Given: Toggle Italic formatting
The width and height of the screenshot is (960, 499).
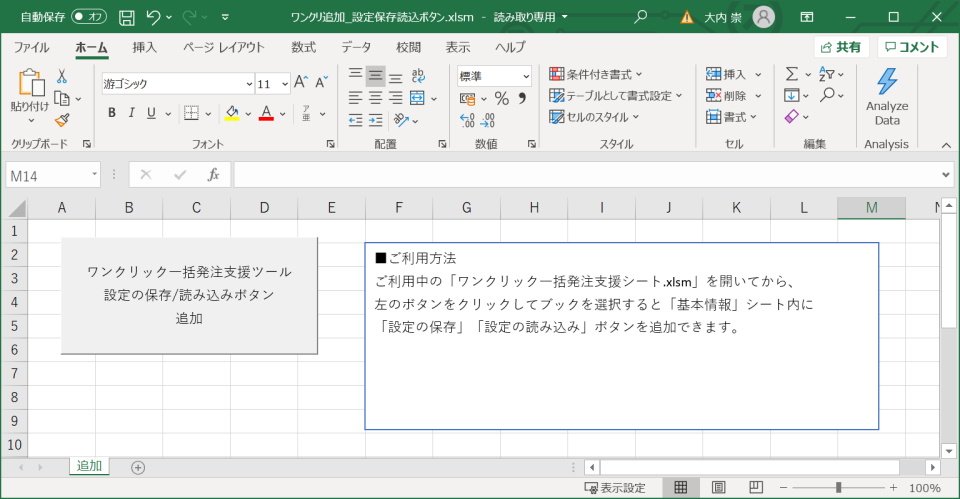Looking at the screenshot, I should (x=131, y=113).
